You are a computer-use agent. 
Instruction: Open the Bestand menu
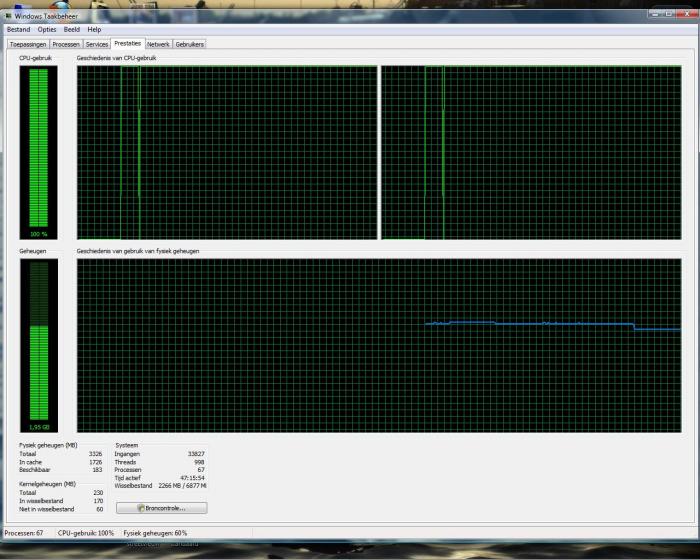pos(18,29)
